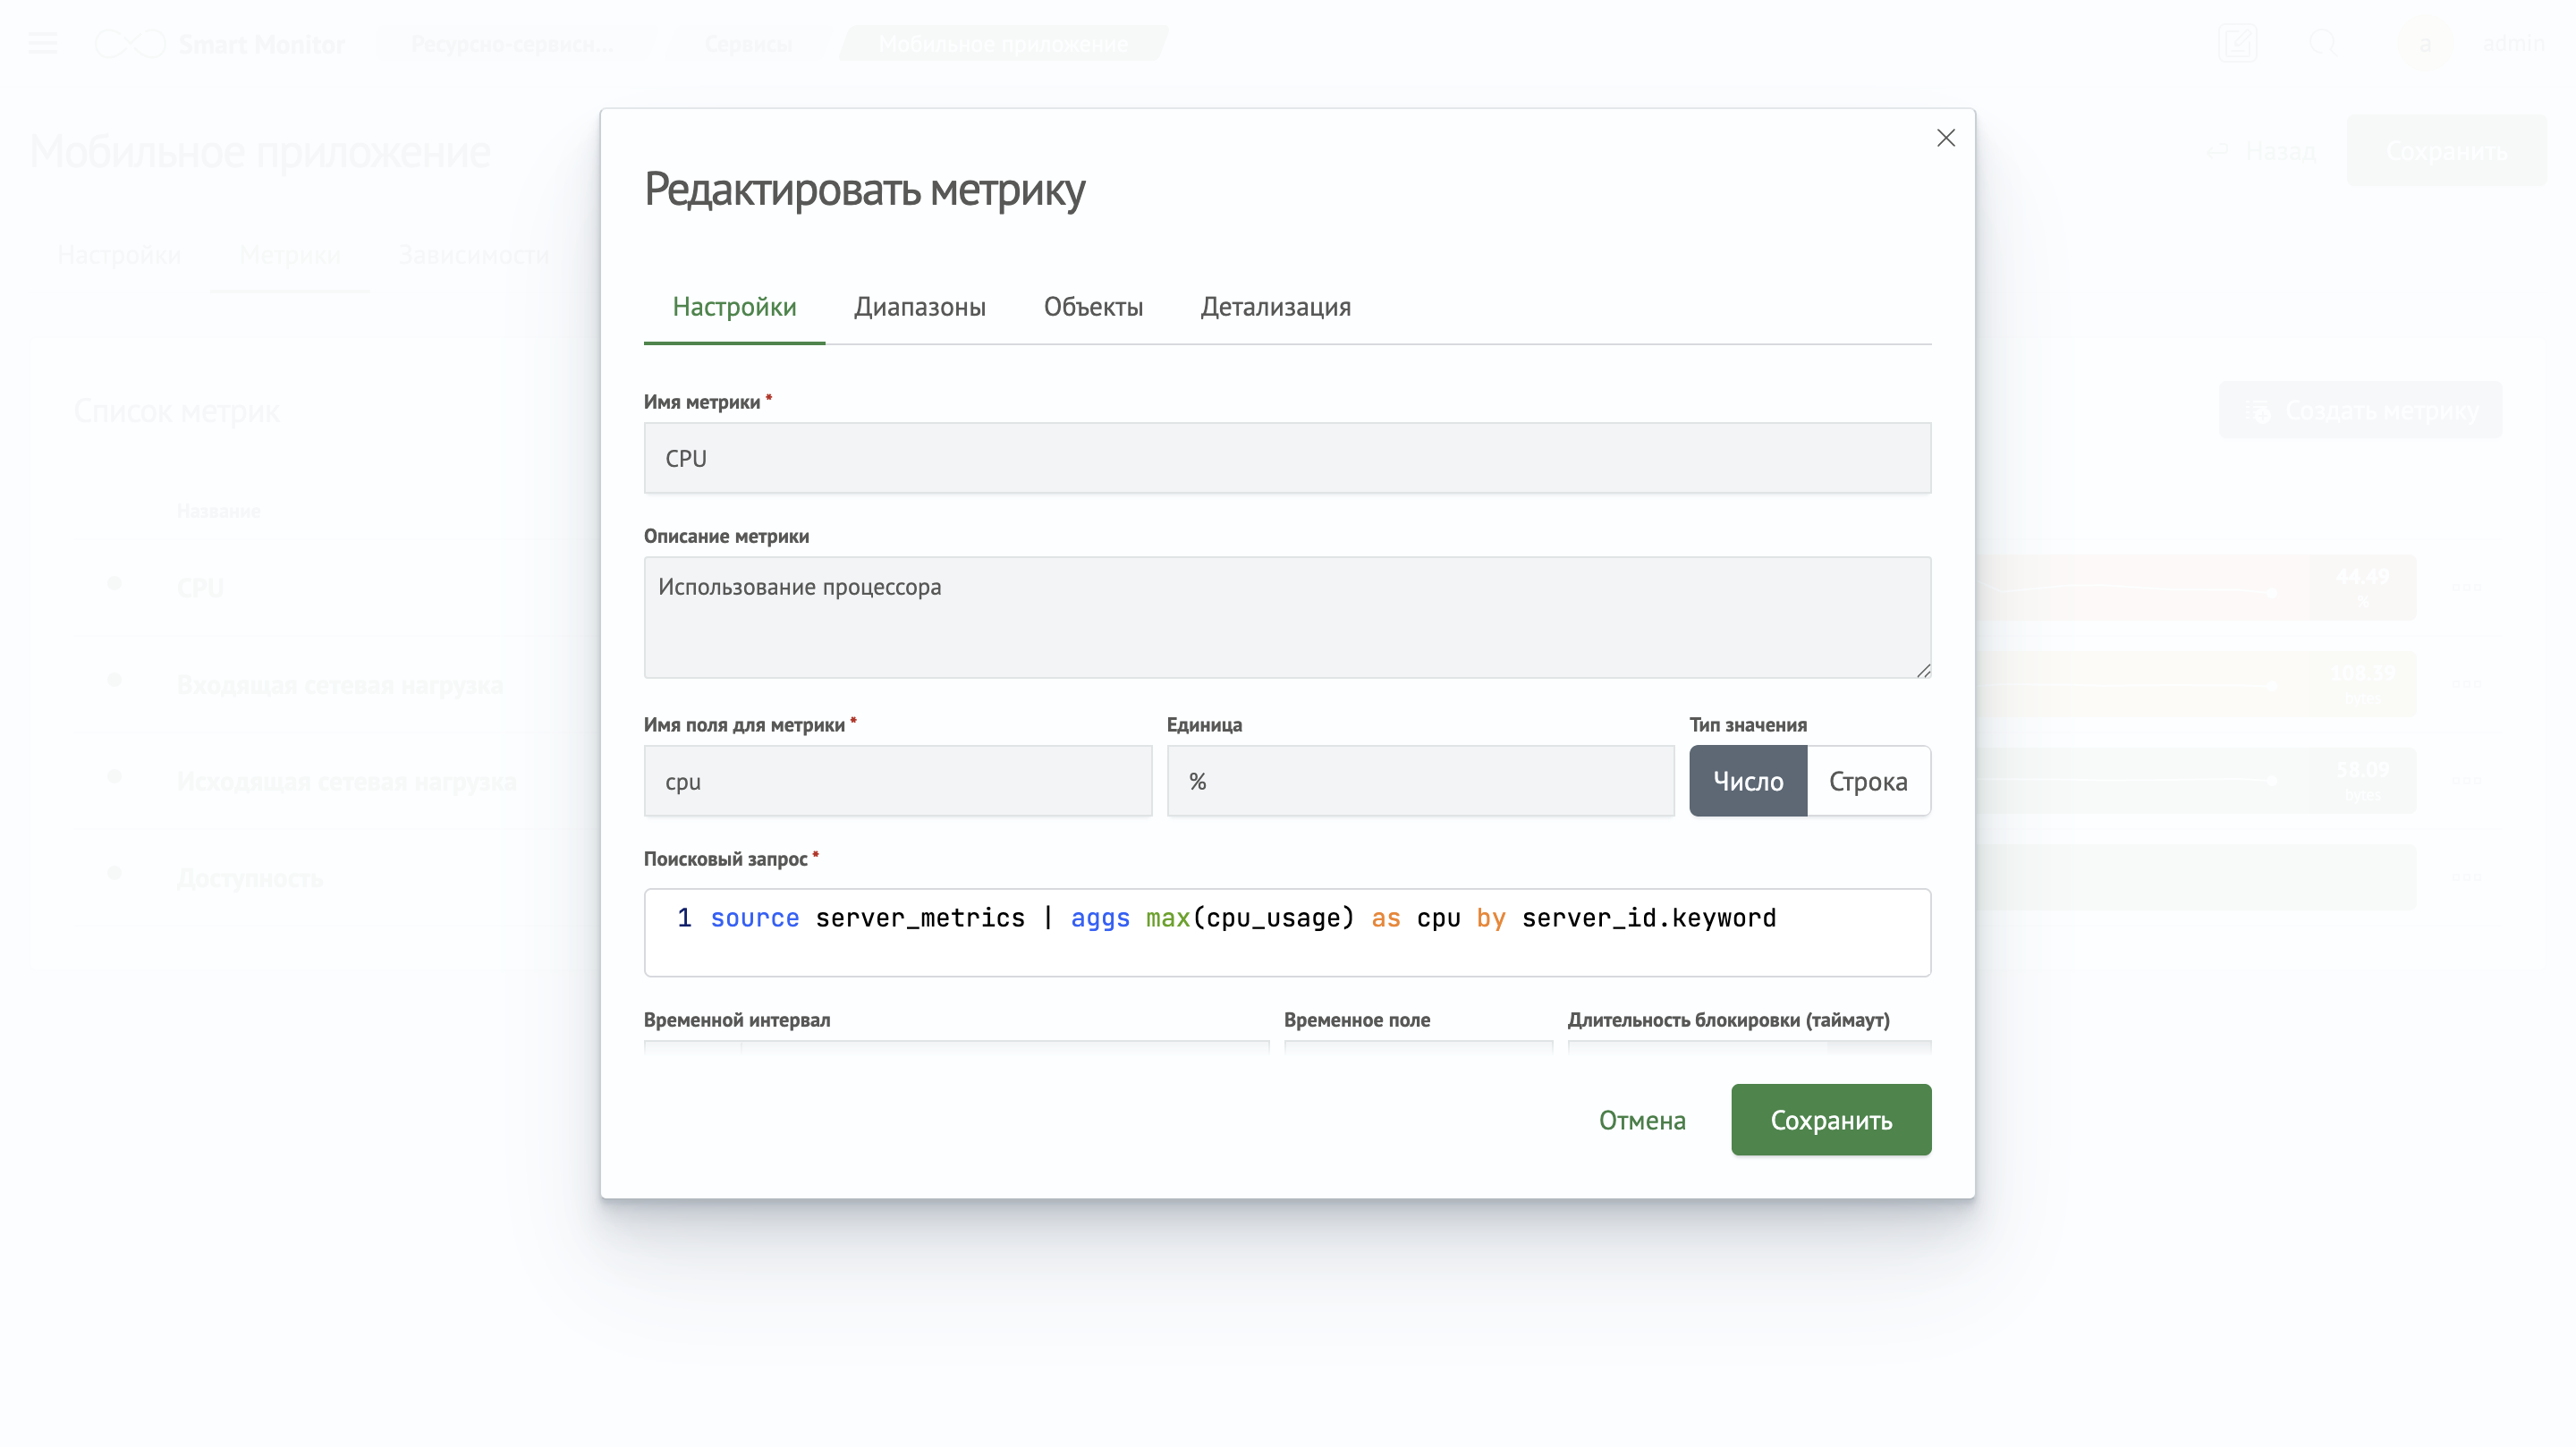Image resolution: width=2576 pixels, height=1447 pixels.
Task: Open background Метрики tab
Action: [x=290, y=255]
